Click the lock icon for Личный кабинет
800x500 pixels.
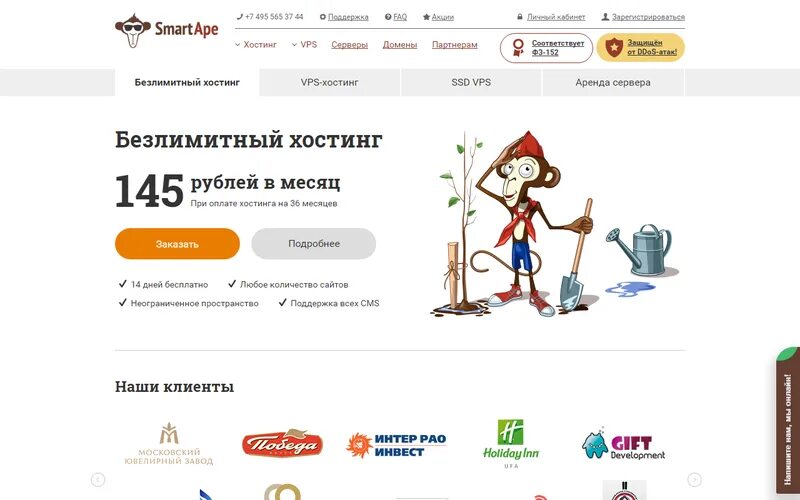tap(520, 17)
